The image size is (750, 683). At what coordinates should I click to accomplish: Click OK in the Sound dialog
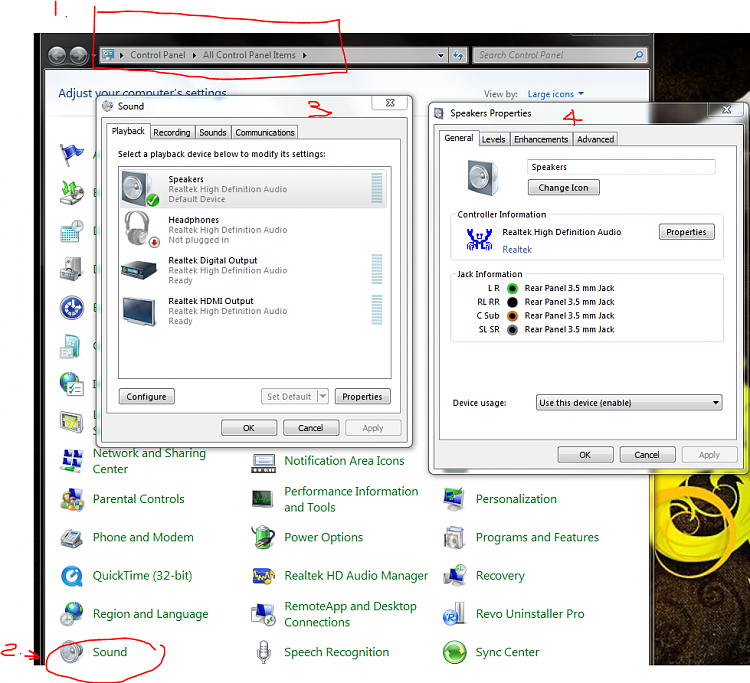[249, 428]
